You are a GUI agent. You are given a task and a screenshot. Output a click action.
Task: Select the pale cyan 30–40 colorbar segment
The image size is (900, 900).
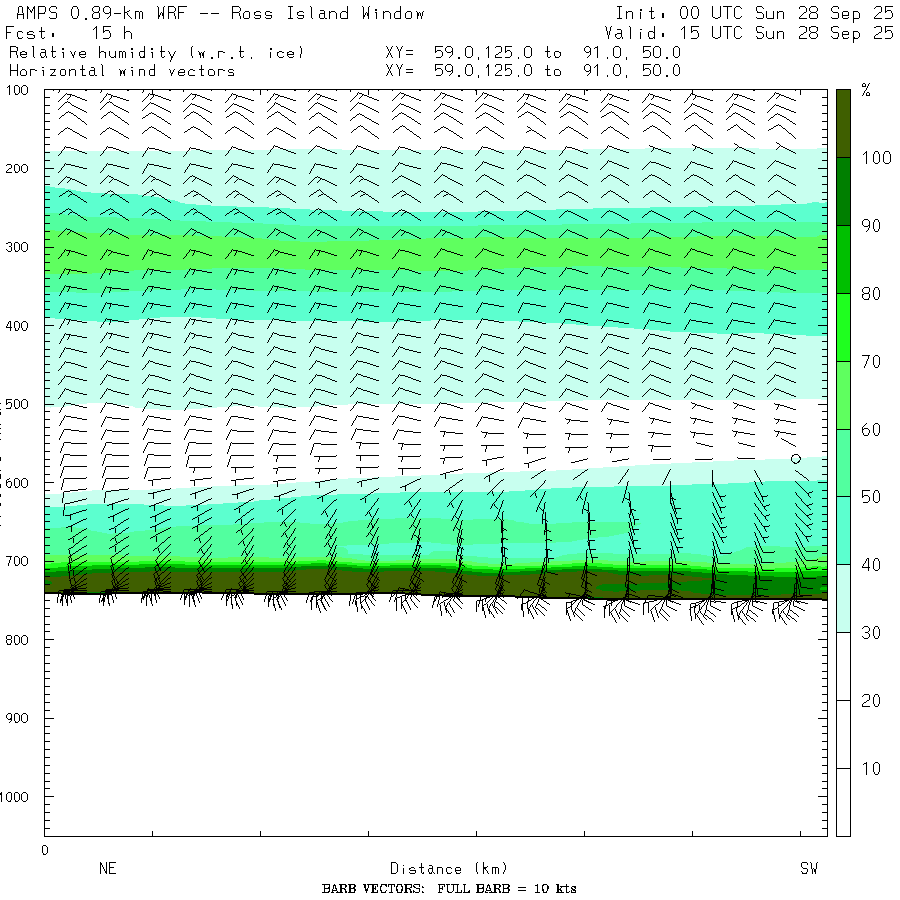pos(843,598)
